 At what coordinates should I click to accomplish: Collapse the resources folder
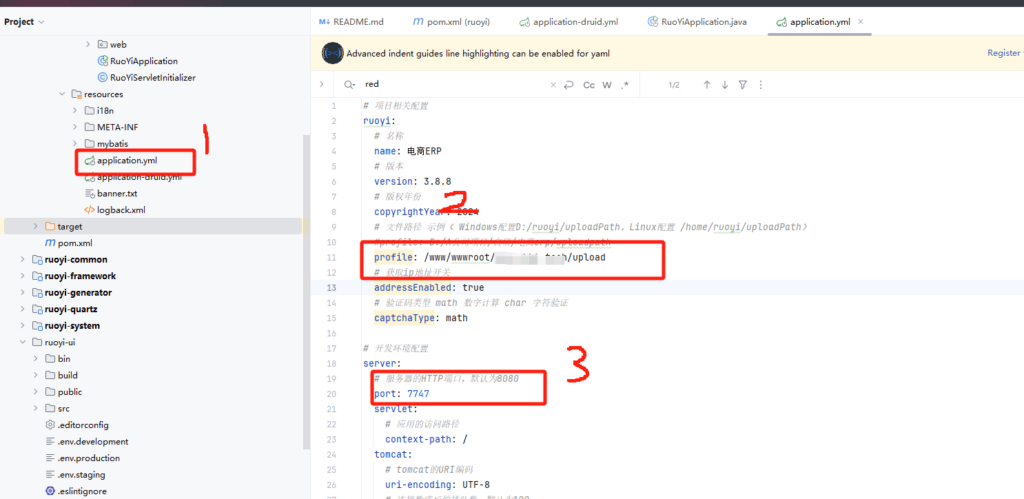[62, 94]
